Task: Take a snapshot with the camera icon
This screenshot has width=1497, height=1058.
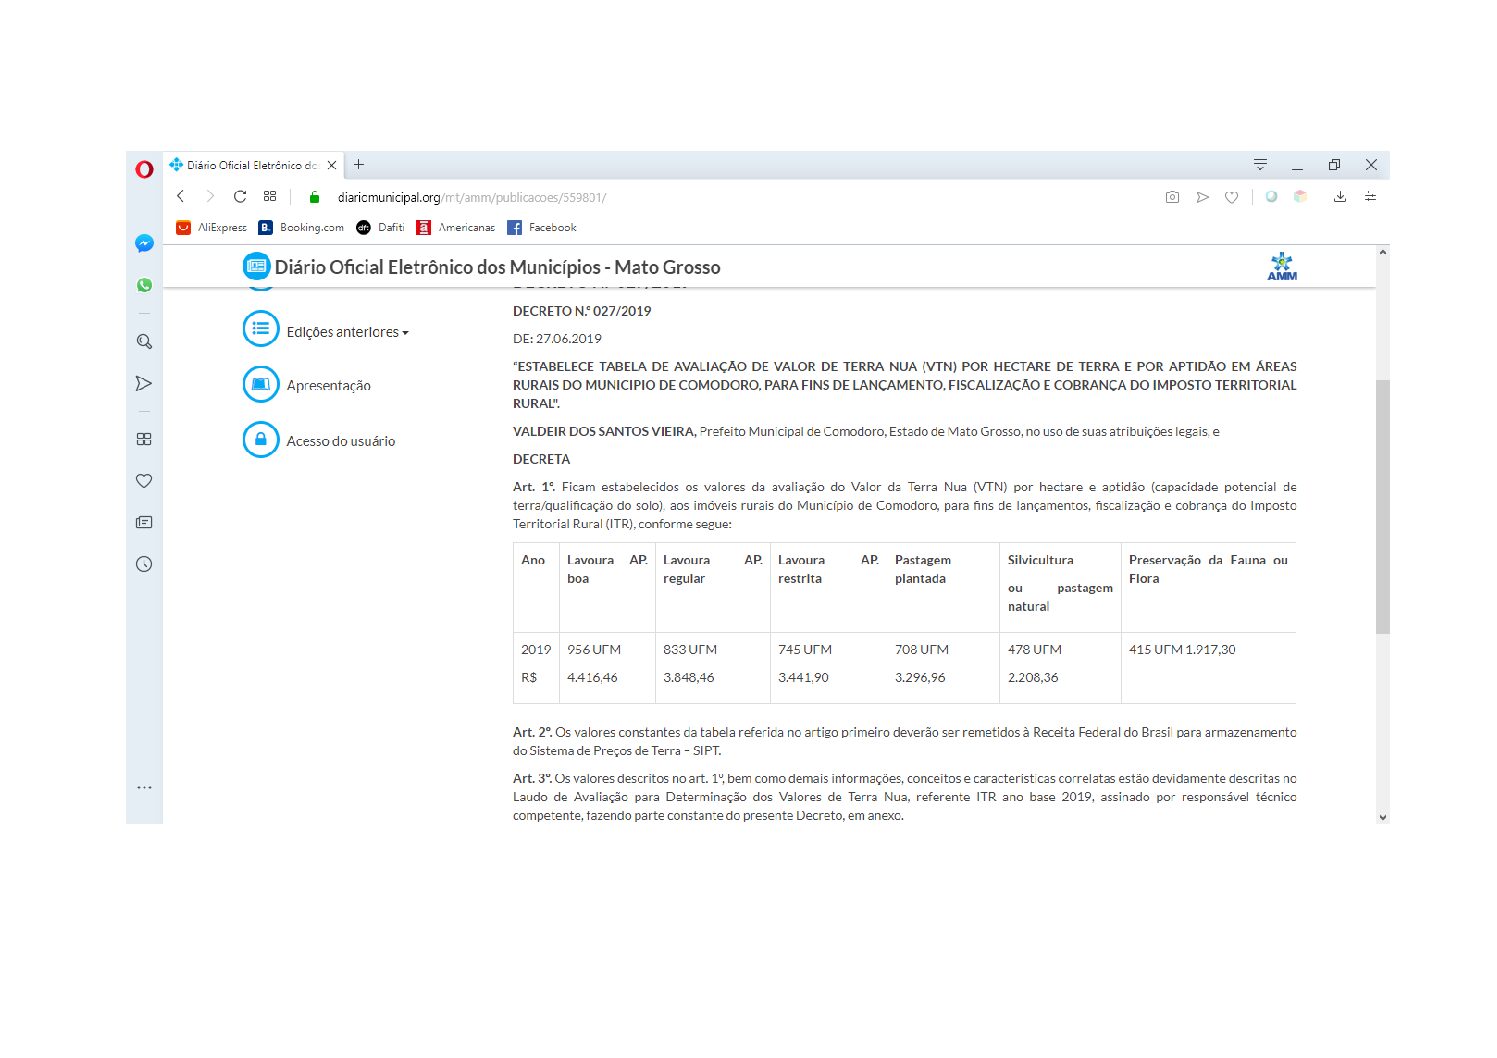Action: 1172,197
